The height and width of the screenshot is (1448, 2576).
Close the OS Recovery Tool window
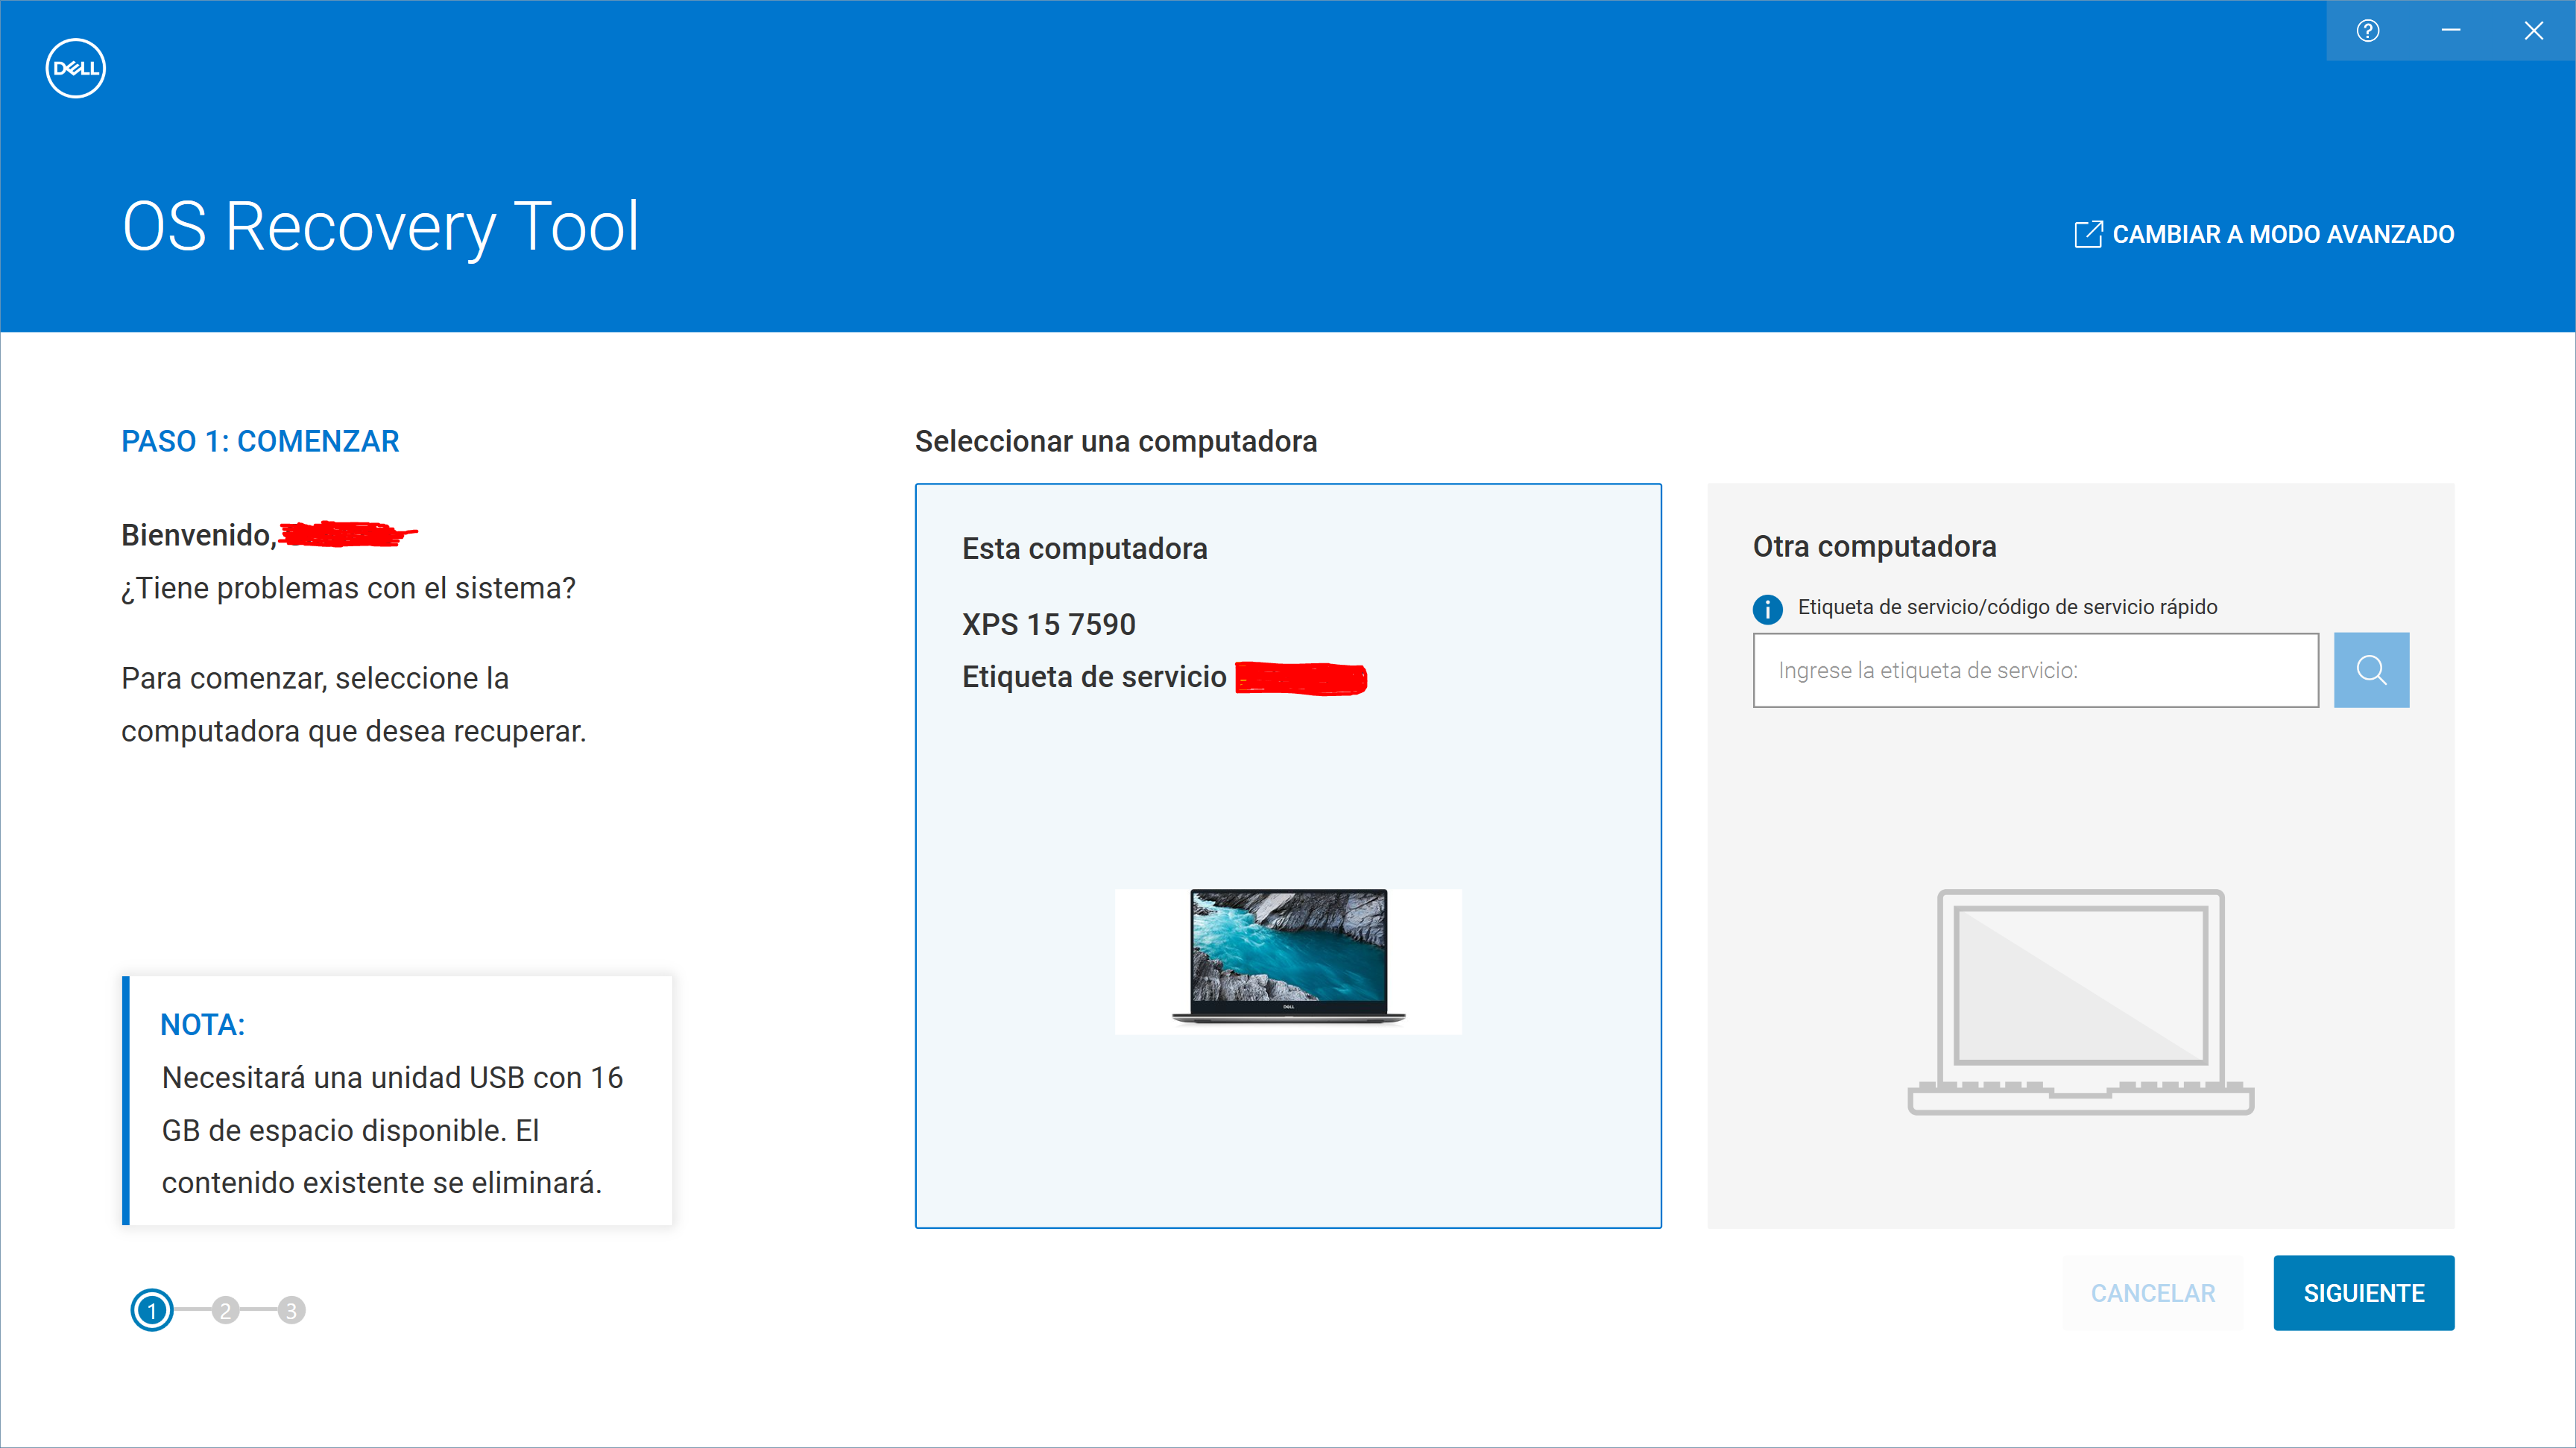2533,30
